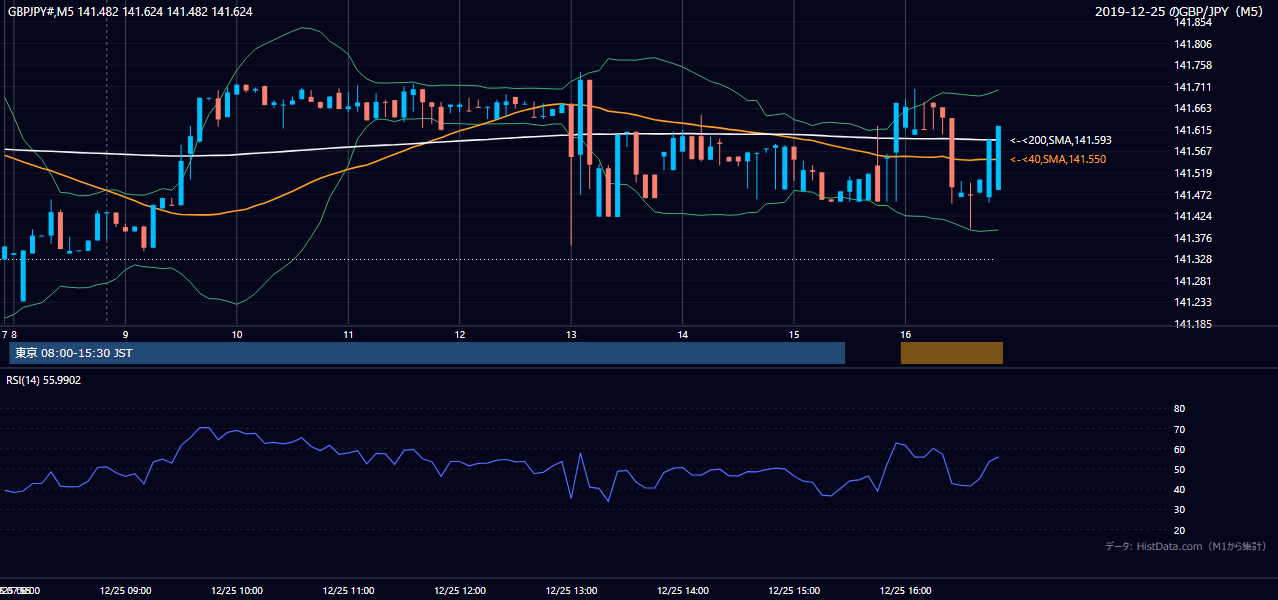Click hour marker 16 below price chart
Screen dimensions: 1278x600
pos(905,334)
